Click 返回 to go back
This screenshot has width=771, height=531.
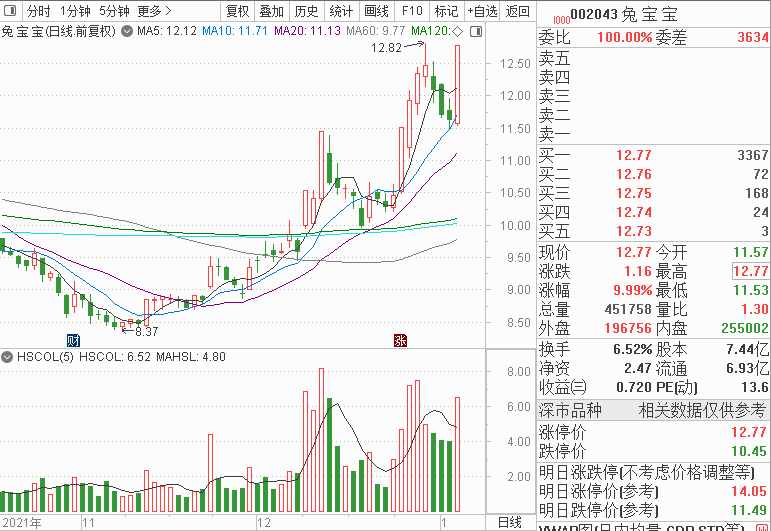[518, 11]
